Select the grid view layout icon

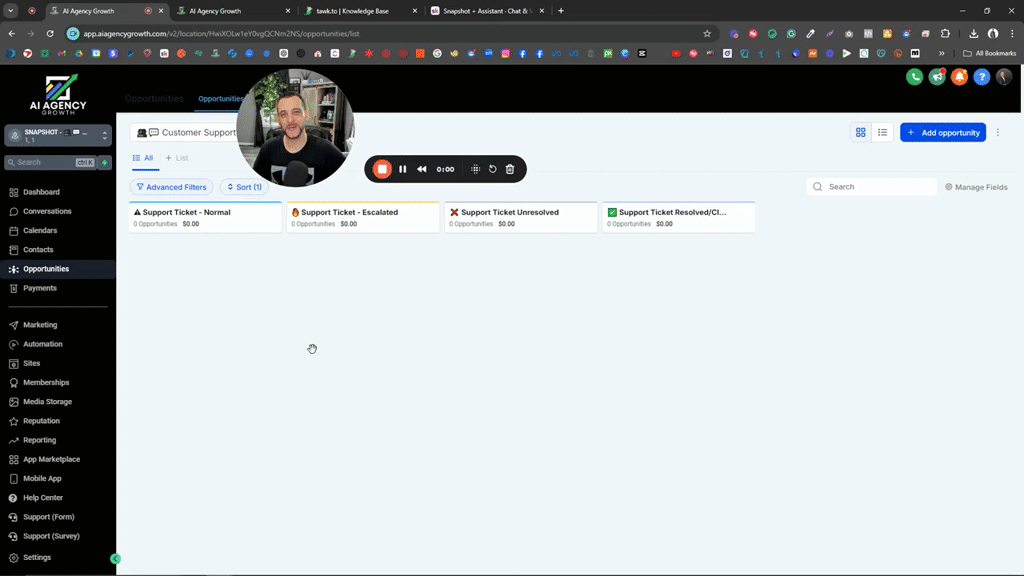861,132
